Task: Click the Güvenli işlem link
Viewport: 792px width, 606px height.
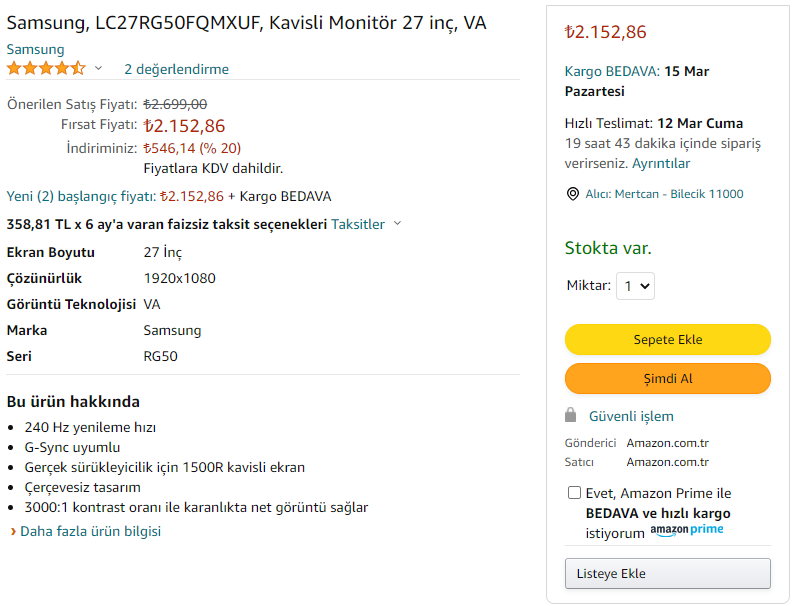Action: pos(631,416)
